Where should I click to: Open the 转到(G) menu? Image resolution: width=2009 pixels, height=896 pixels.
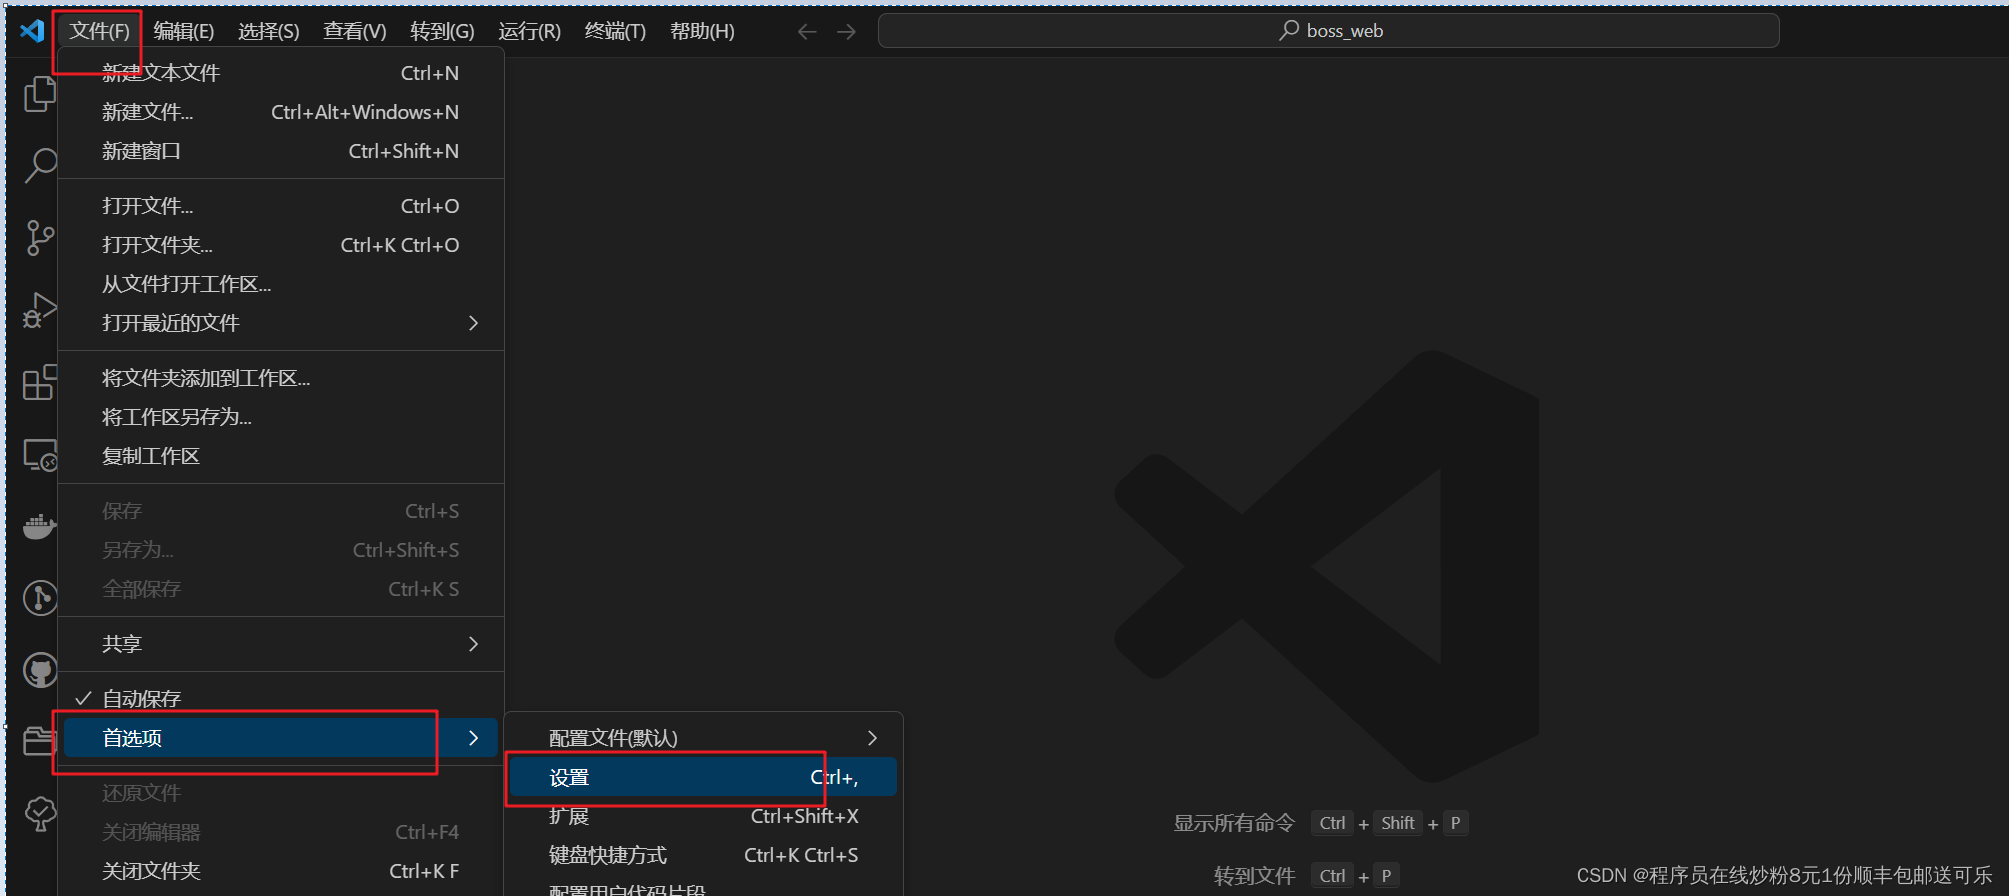tap(442, 31)
